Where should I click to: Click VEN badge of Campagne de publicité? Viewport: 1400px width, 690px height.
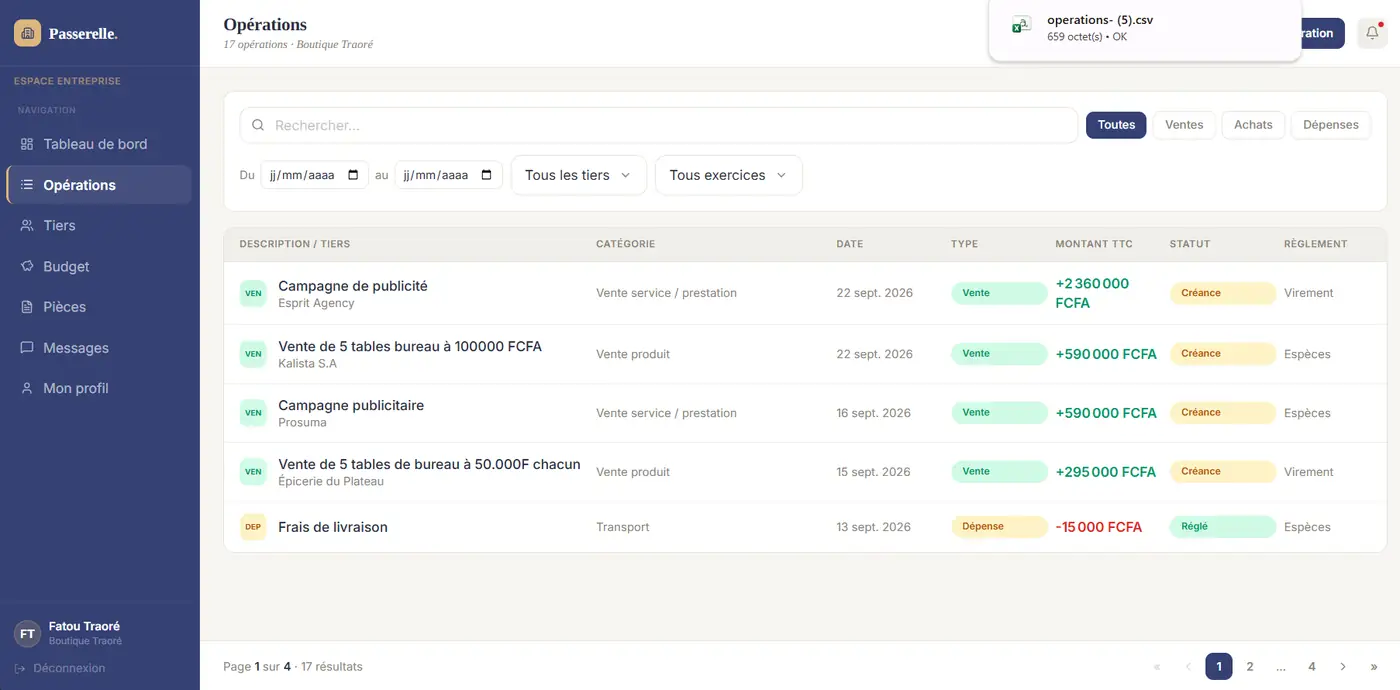click(253, 293)
